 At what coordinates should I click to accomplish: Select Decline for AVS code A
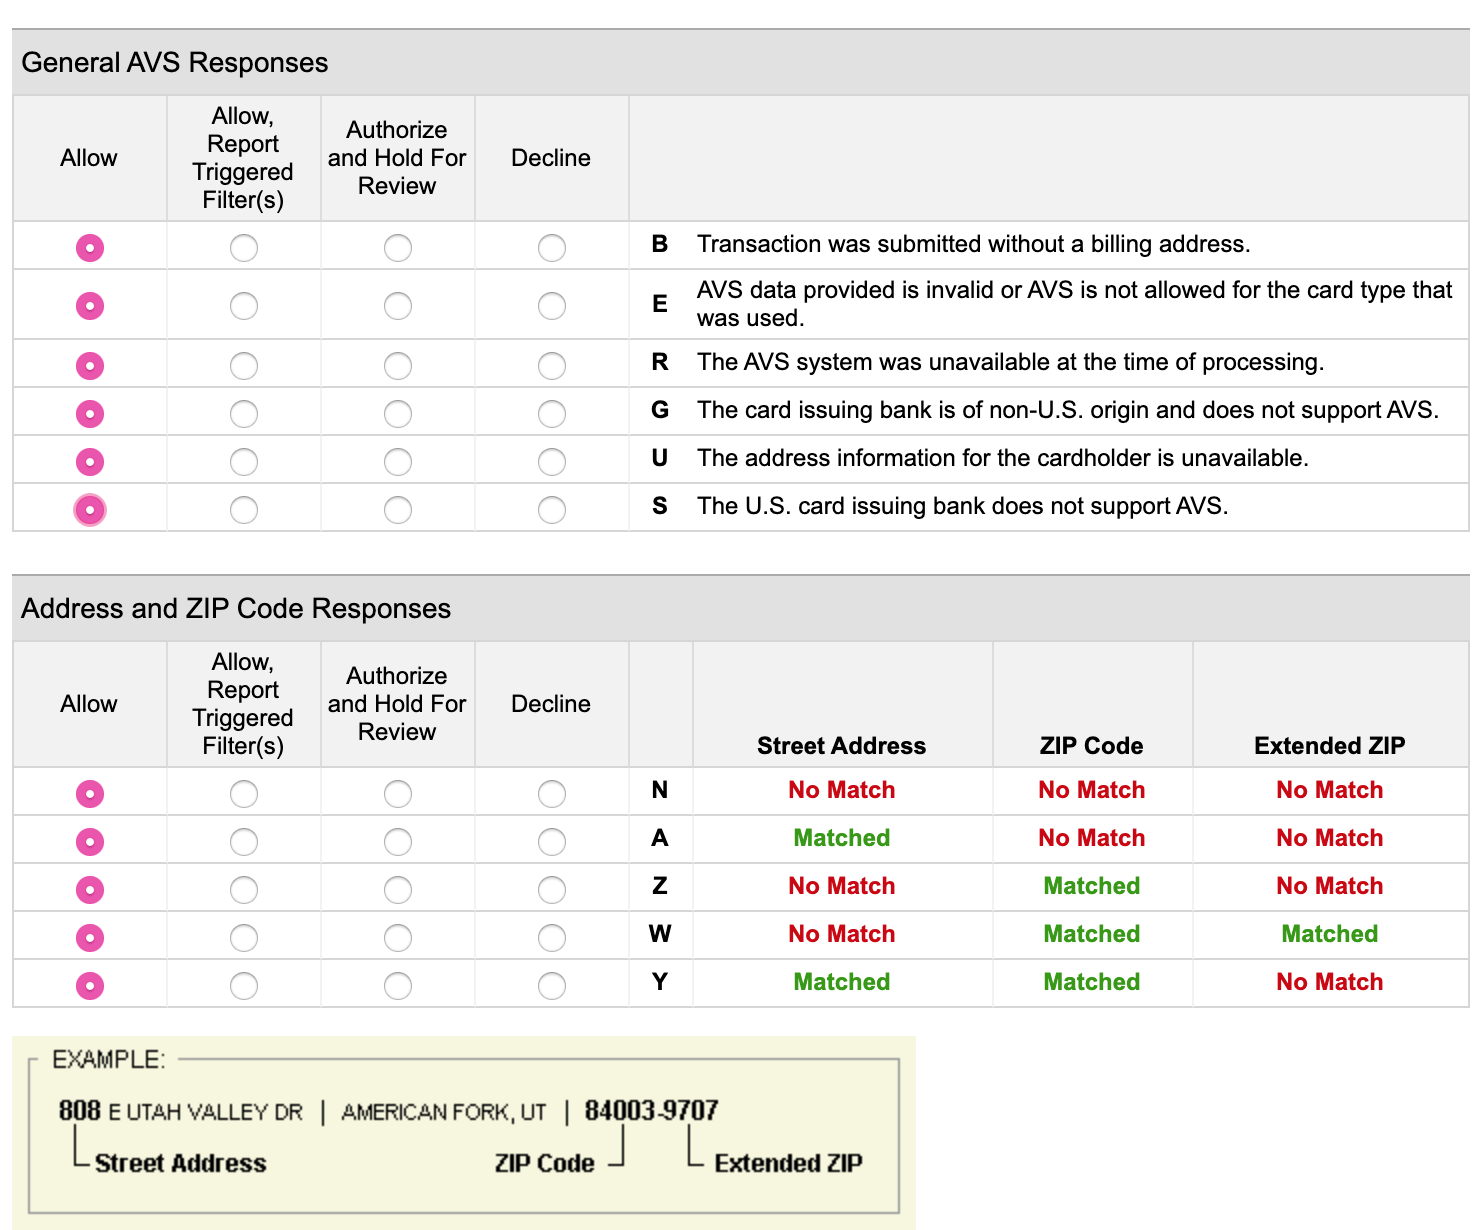pos(551,841)
